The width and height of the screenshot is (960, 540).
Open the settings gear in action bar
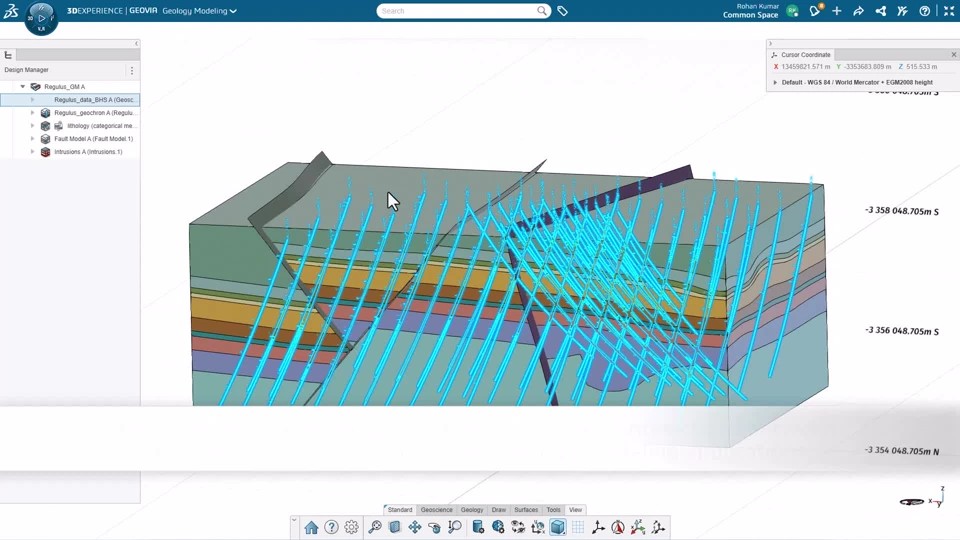(351, 527)
